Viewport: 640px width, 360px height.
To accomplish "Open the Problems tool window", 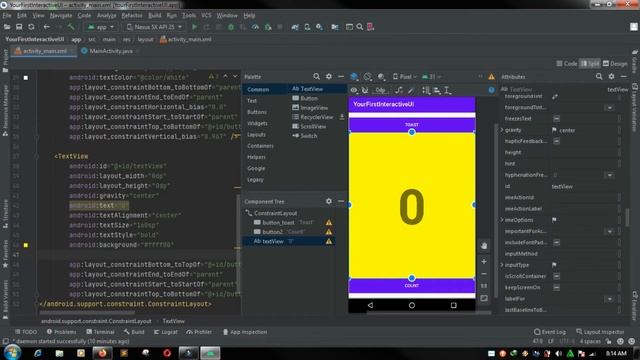I will tap(62, 332).
